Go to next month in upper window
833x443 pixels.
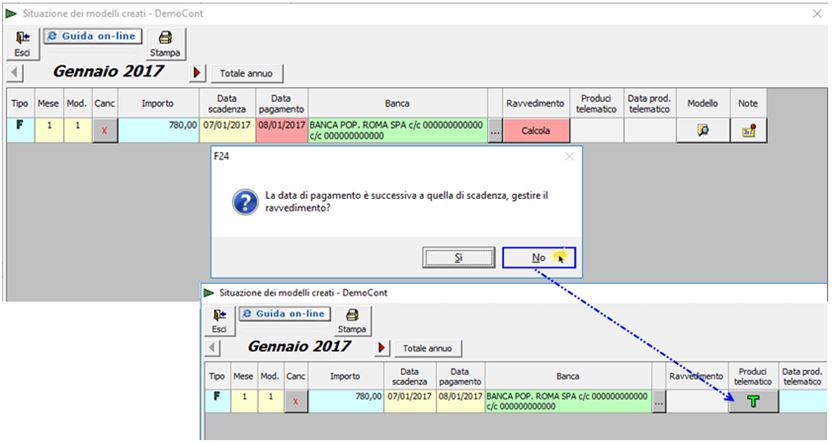pos(197,73)
